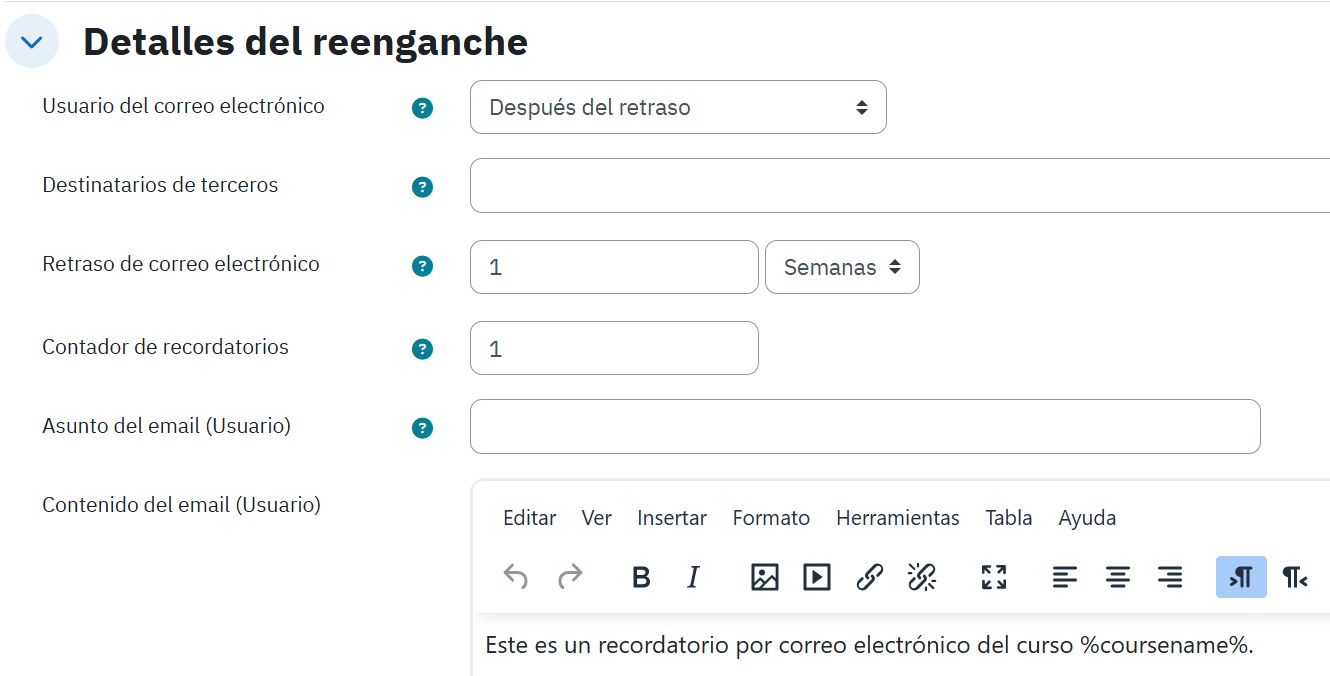Screen dimensions: 1330x676
Task: Click the Asunto del email input field
Action: (x=865, y=426)
